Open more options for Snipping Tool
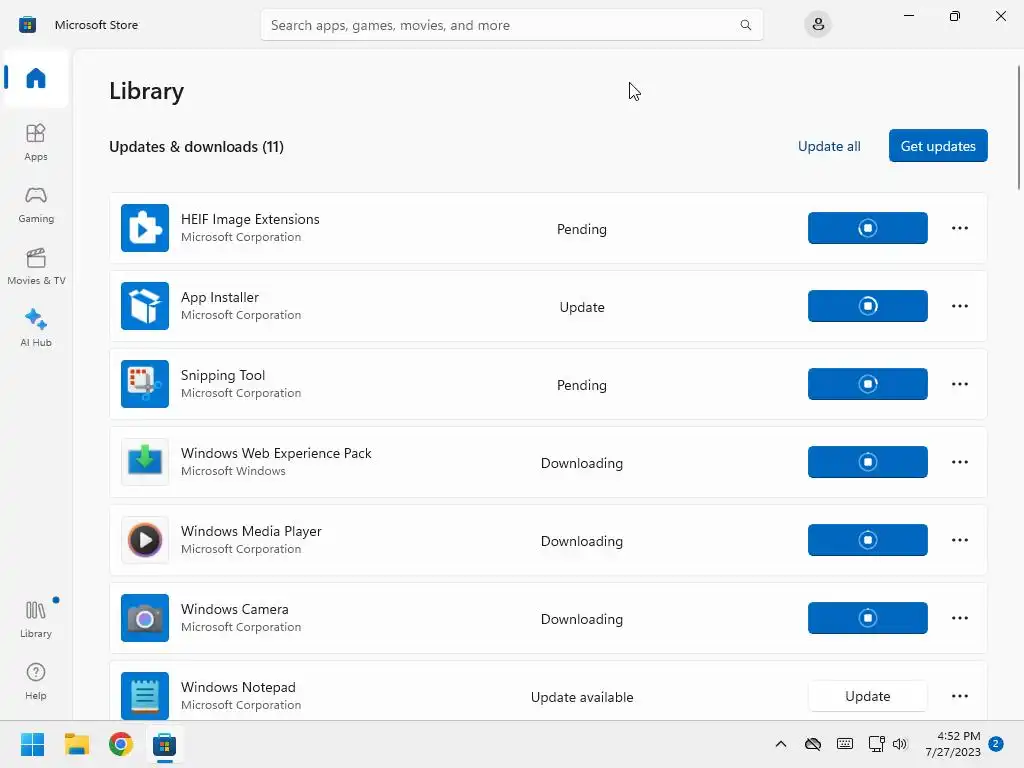The image size is (1024, 768). (x=959, y=384)
